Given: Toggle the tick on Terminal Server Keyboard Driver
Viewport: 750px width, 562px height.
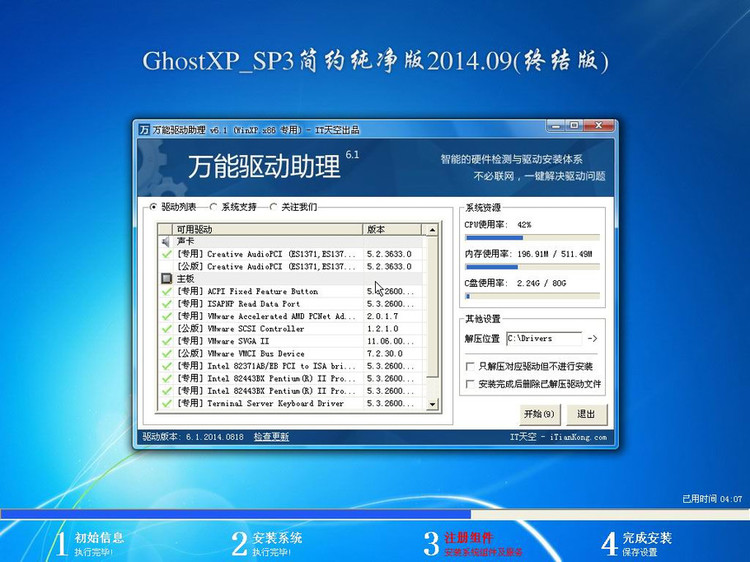Looking at the screenshot, I should click(166, 403).
